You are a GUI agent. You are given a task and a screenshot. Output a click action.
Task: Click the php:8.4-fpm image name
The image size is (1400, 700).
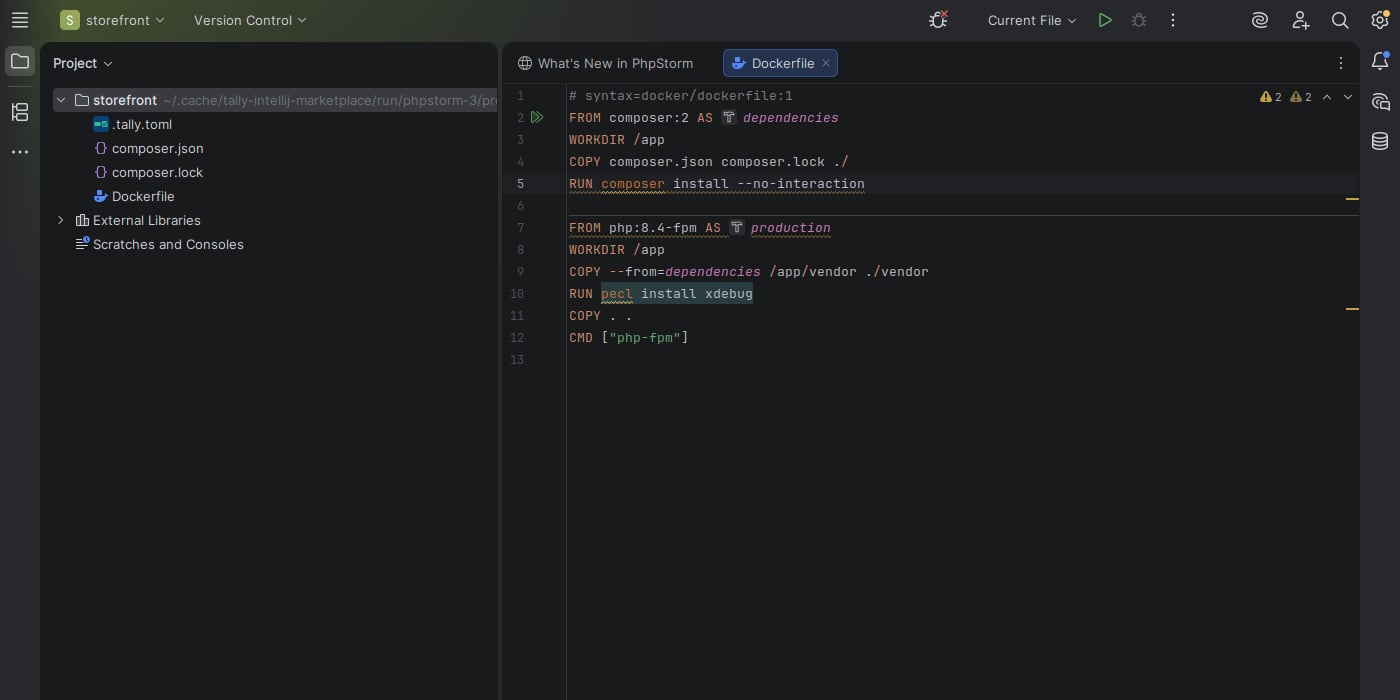click(653, 227)
